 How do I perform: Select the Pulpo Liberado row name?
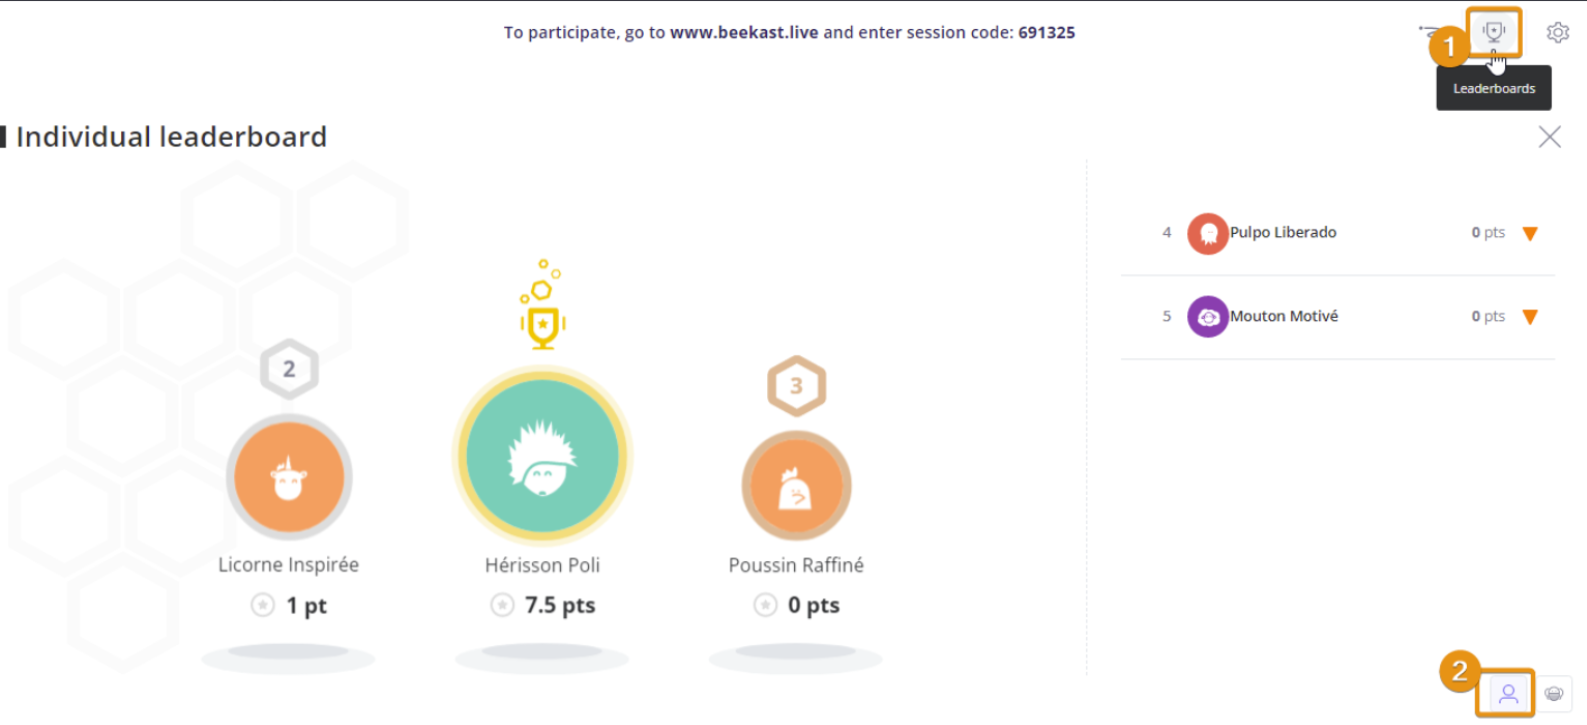pyautogui.click(x=1283, y=232)
